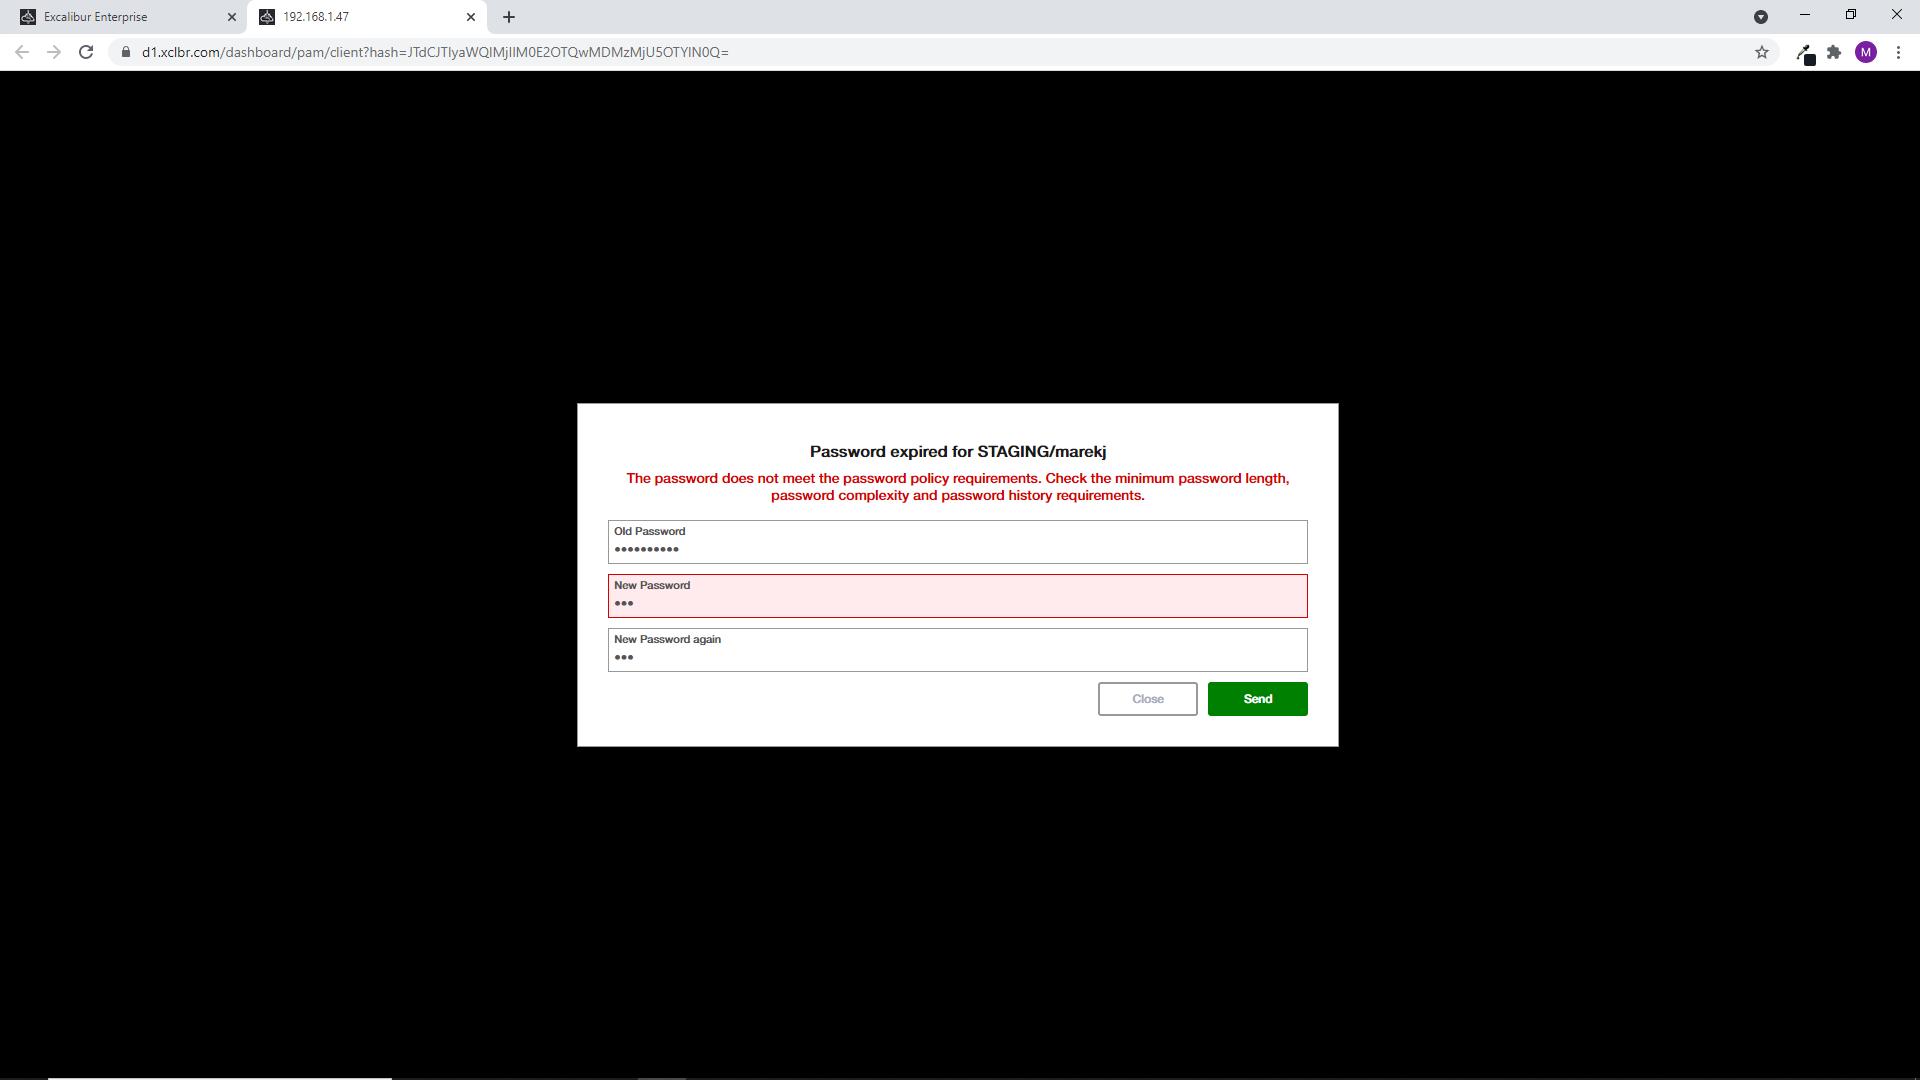This screenshot has height=1080, width=1920.
Task: Open the Chrome three-dot menu
Action: tap(1898, 52)
